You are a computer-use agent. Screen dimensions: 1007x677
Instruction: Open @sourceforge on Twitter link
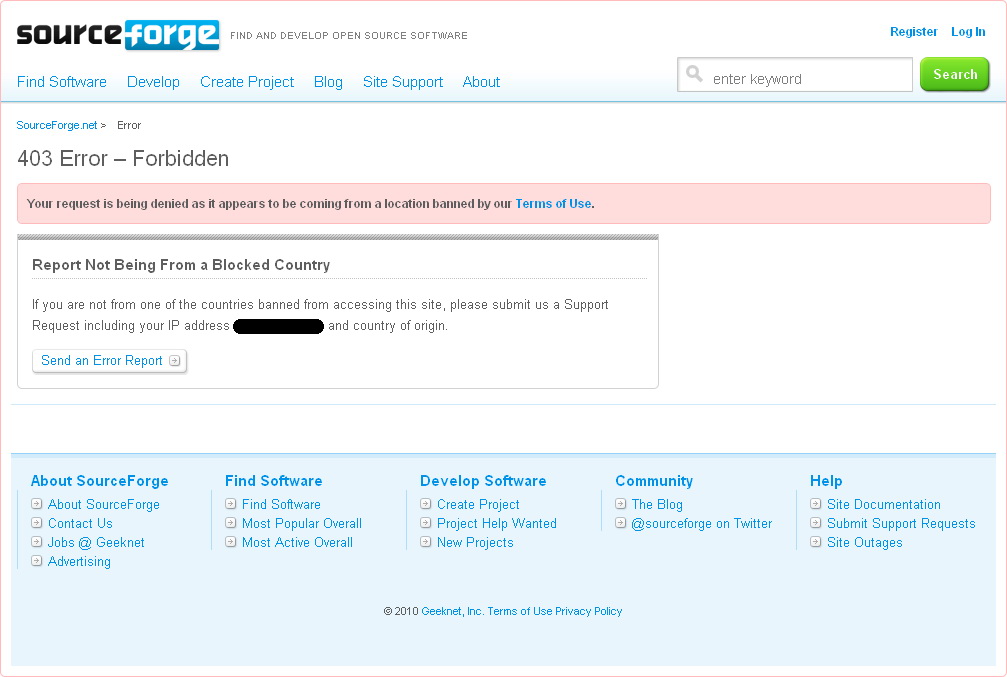(702, 523)
